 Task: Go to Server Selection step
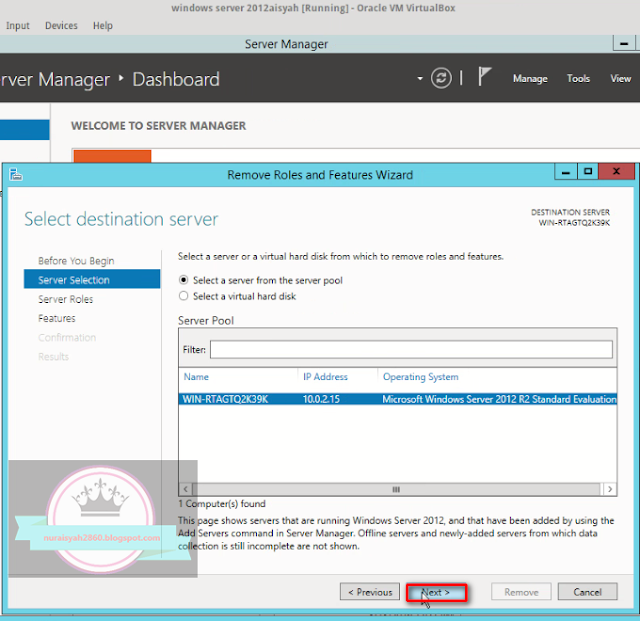[x=92, y=279]
